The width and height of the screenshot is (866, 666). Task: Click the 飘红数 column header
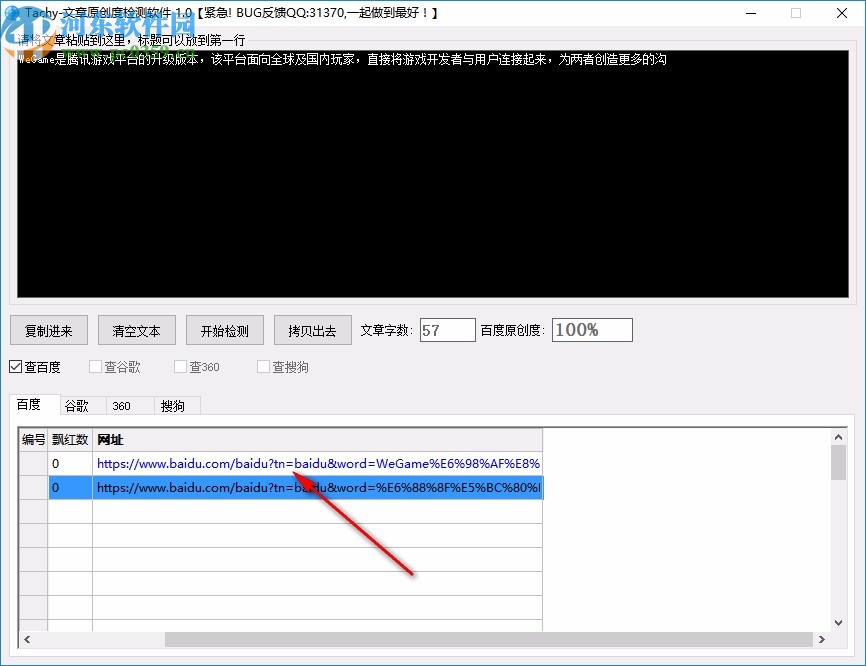pos(70,440)
